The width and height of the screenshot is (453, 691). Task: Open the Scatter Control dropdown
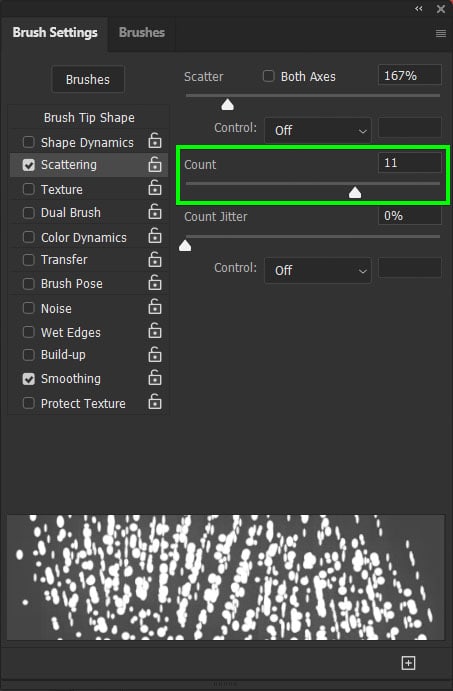318,130
